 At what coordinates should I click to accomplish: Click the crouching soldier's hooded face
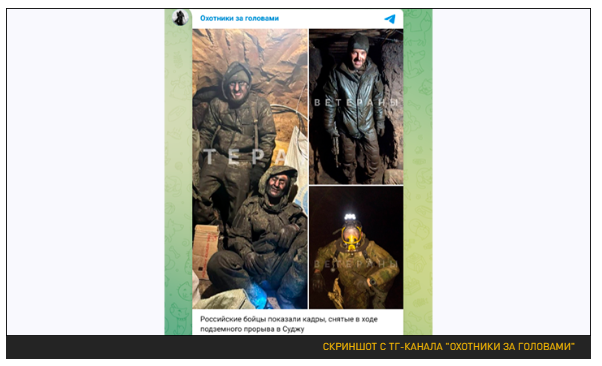tap(278, 186)
